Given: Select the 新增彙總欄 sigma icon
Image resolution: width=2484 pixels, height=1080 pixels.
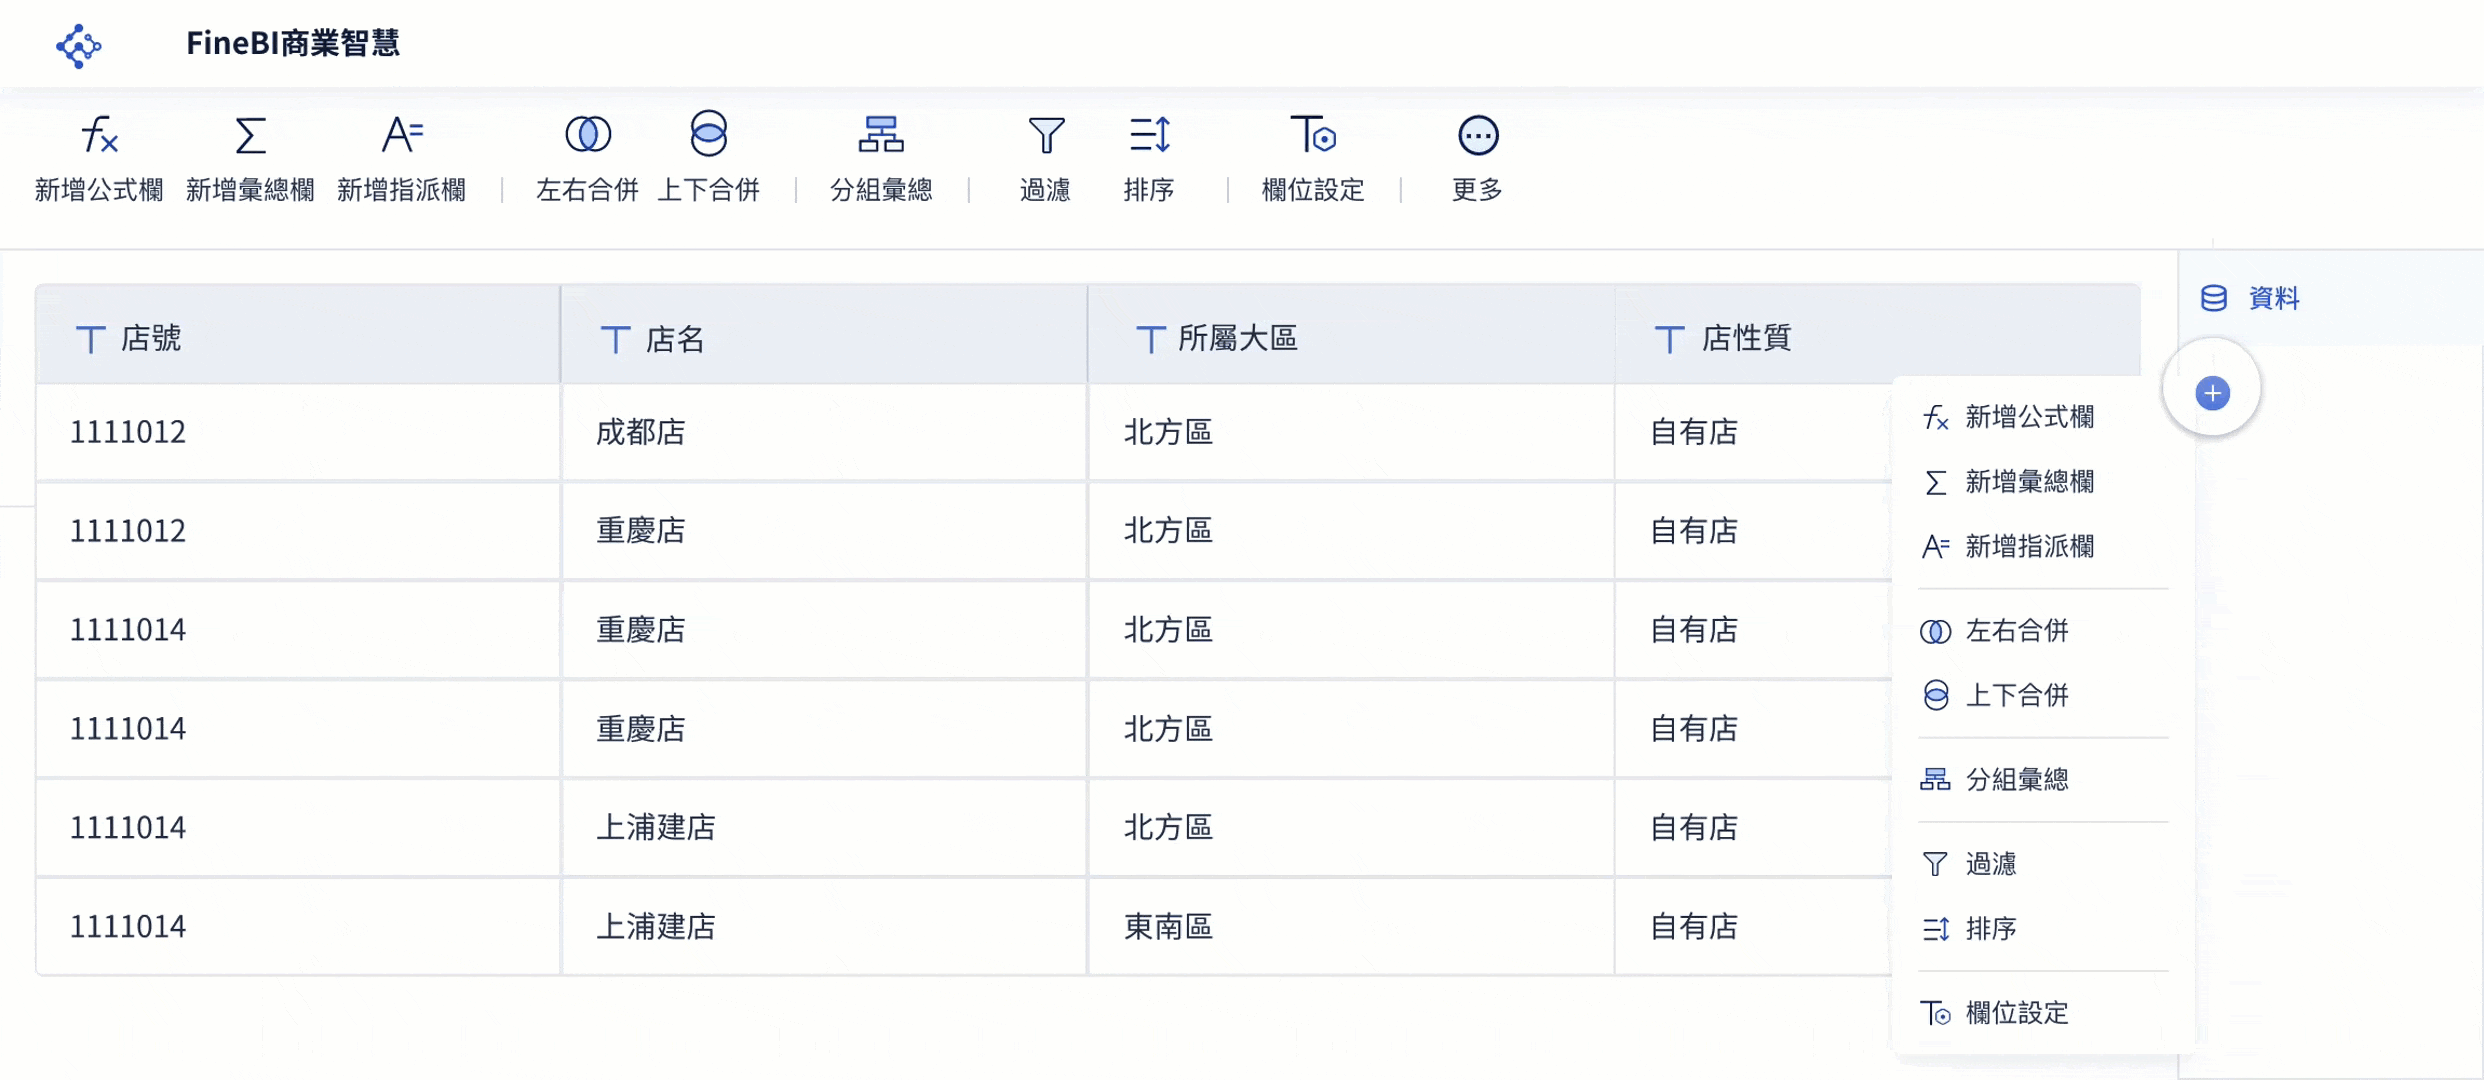Looking at the screenshot, I should pos(249,134).
